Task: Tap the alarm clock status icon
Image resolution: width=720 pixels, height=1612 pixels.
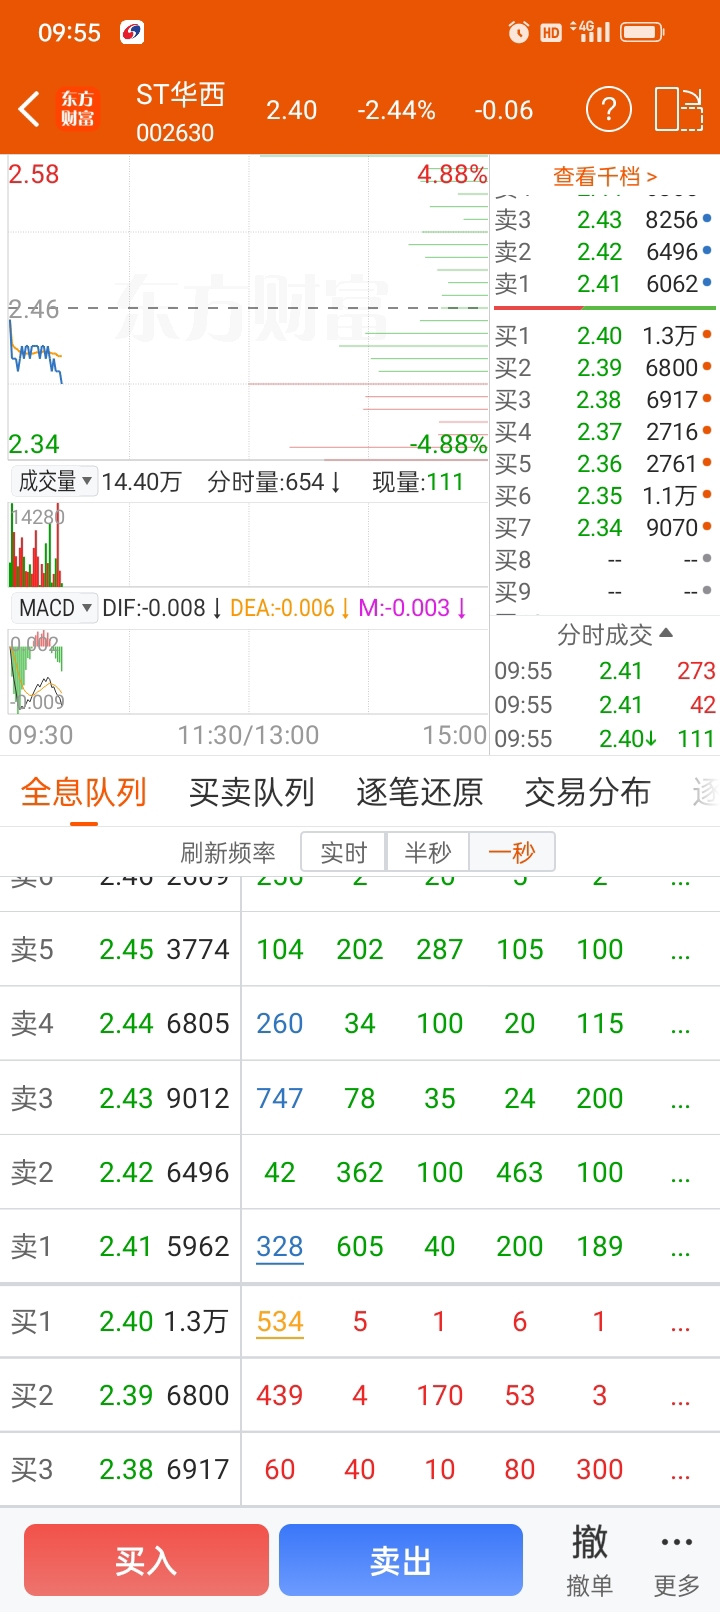Action: [x=518, y=33]
